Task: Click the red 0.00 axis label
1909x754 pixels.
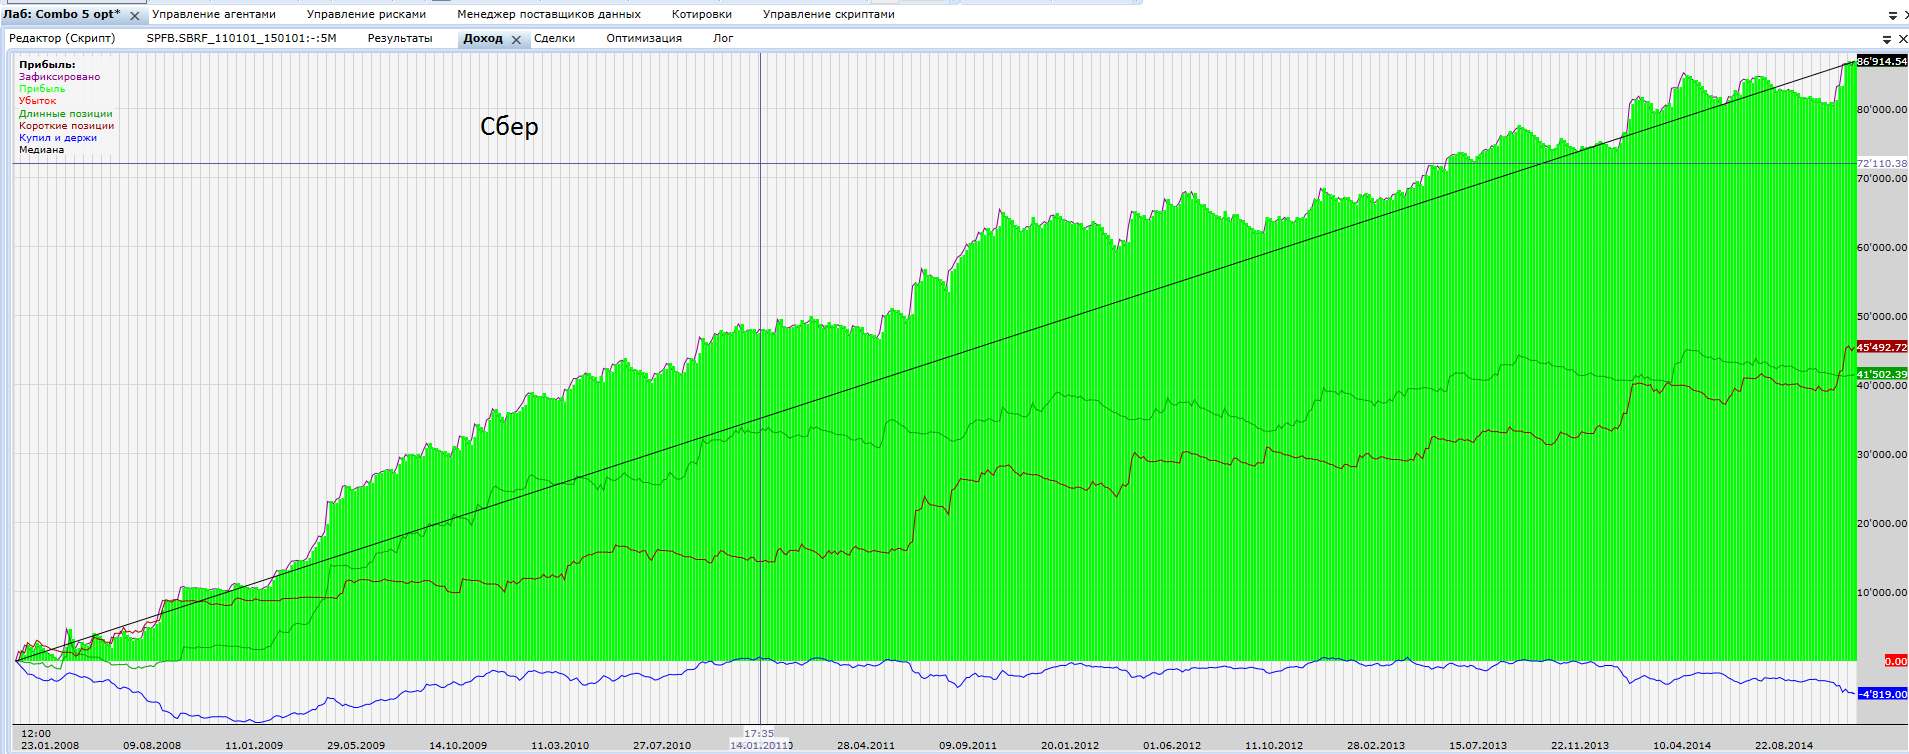Action: coord(1896,661)
